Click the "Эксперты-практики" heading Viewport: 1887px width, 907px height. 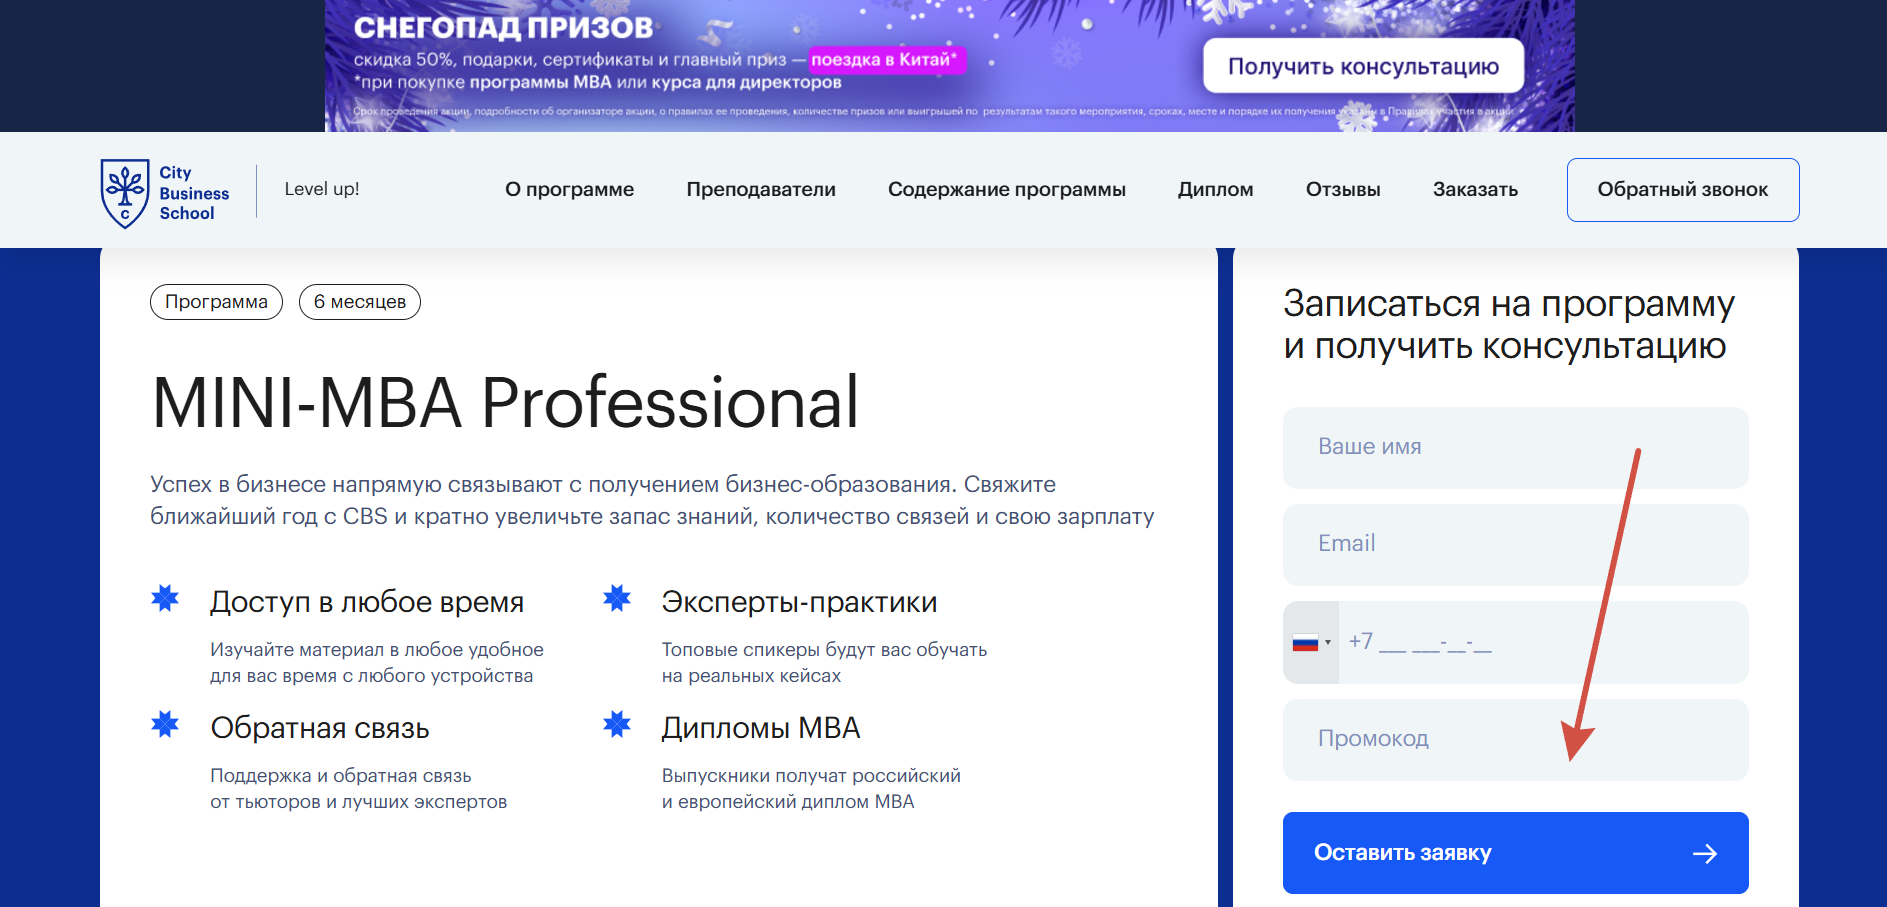(799, 602)
